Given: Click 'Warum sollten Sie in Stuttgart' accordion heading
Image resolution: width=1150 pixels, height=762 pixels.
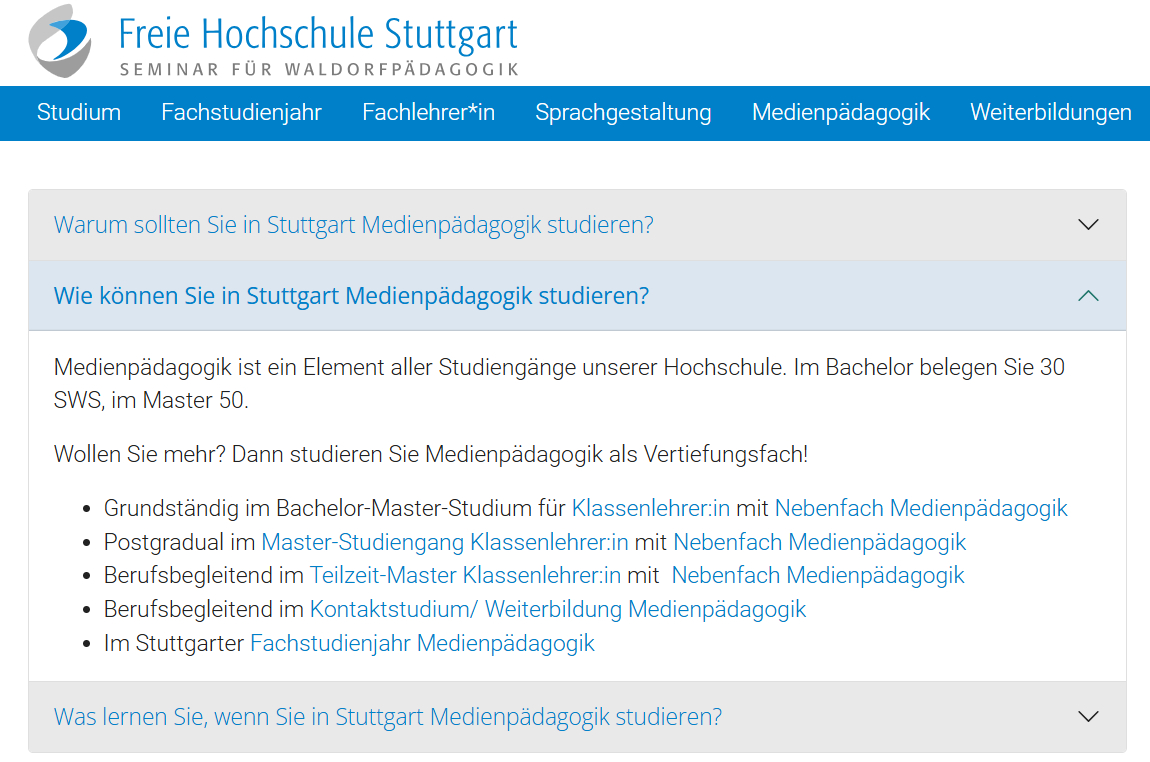Looking at the screenshot, I should coord(353,225).
